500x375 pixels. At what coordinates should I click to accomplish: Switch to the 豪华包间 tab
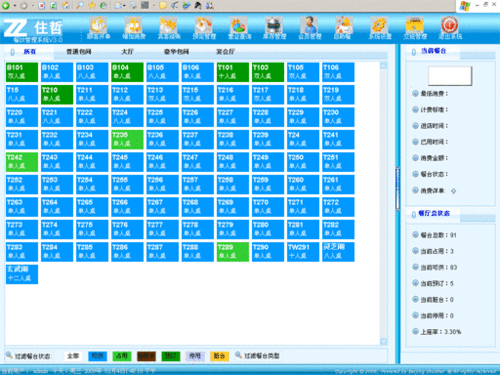pyautogui.click(x=176, y=52)
